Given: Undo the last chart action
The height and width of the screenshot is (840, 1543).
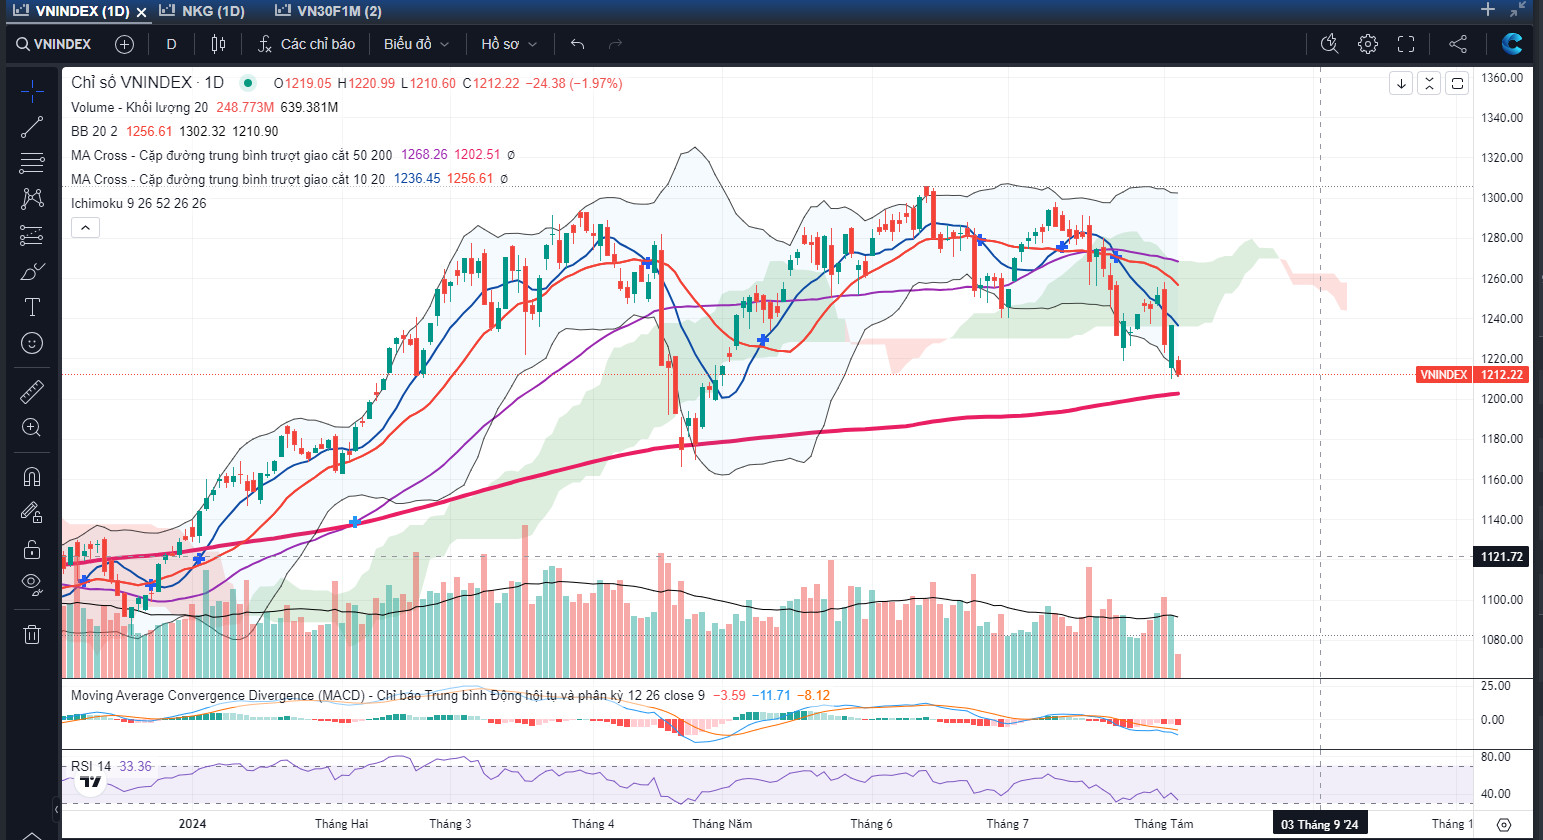Looking at the screenshot, I should tap(577, 44).
